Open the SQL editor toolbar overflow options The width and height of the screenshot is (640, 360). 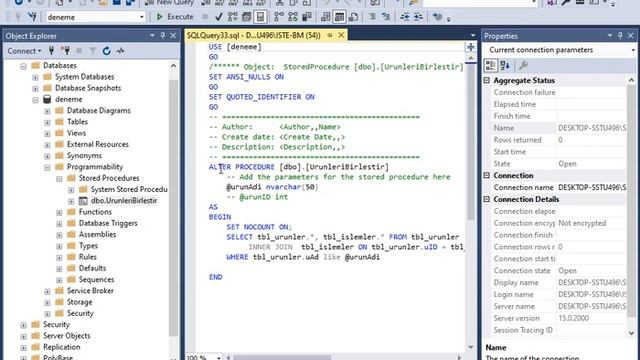coord(449,19)
